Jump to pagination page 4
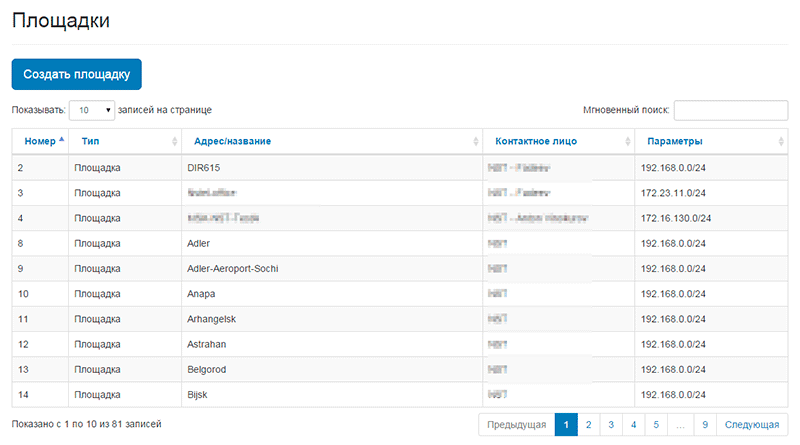 click(634, 425)
